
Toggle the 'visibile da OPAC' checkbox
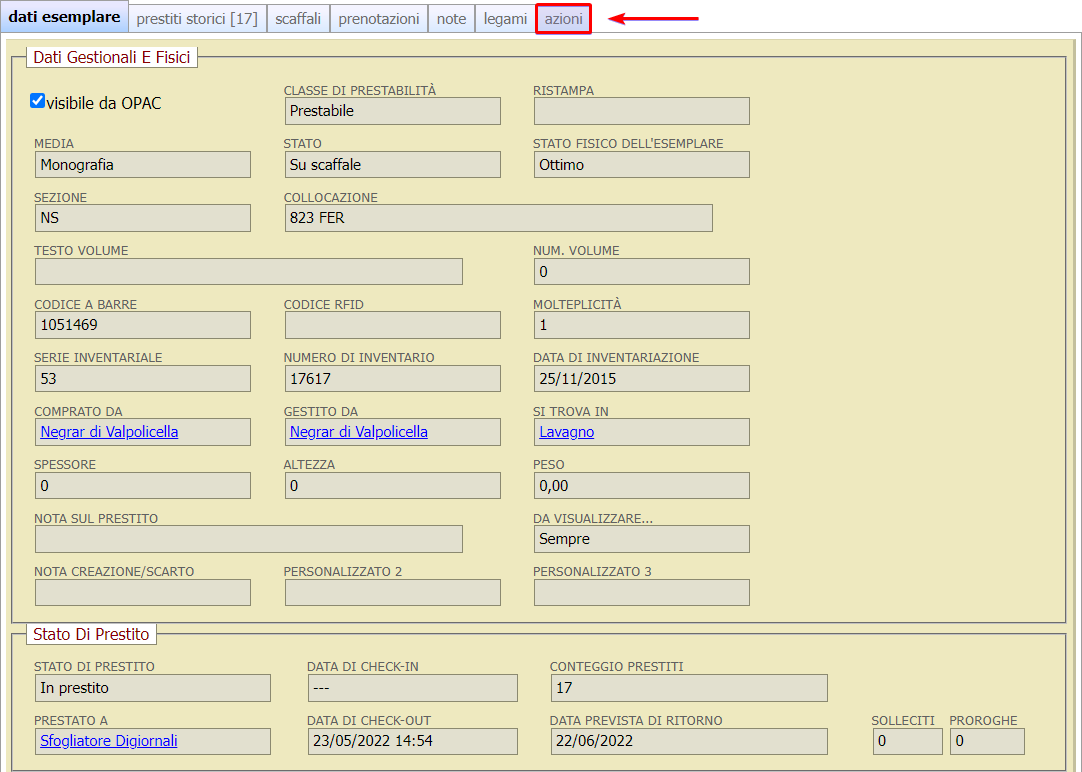pos(38,101)
